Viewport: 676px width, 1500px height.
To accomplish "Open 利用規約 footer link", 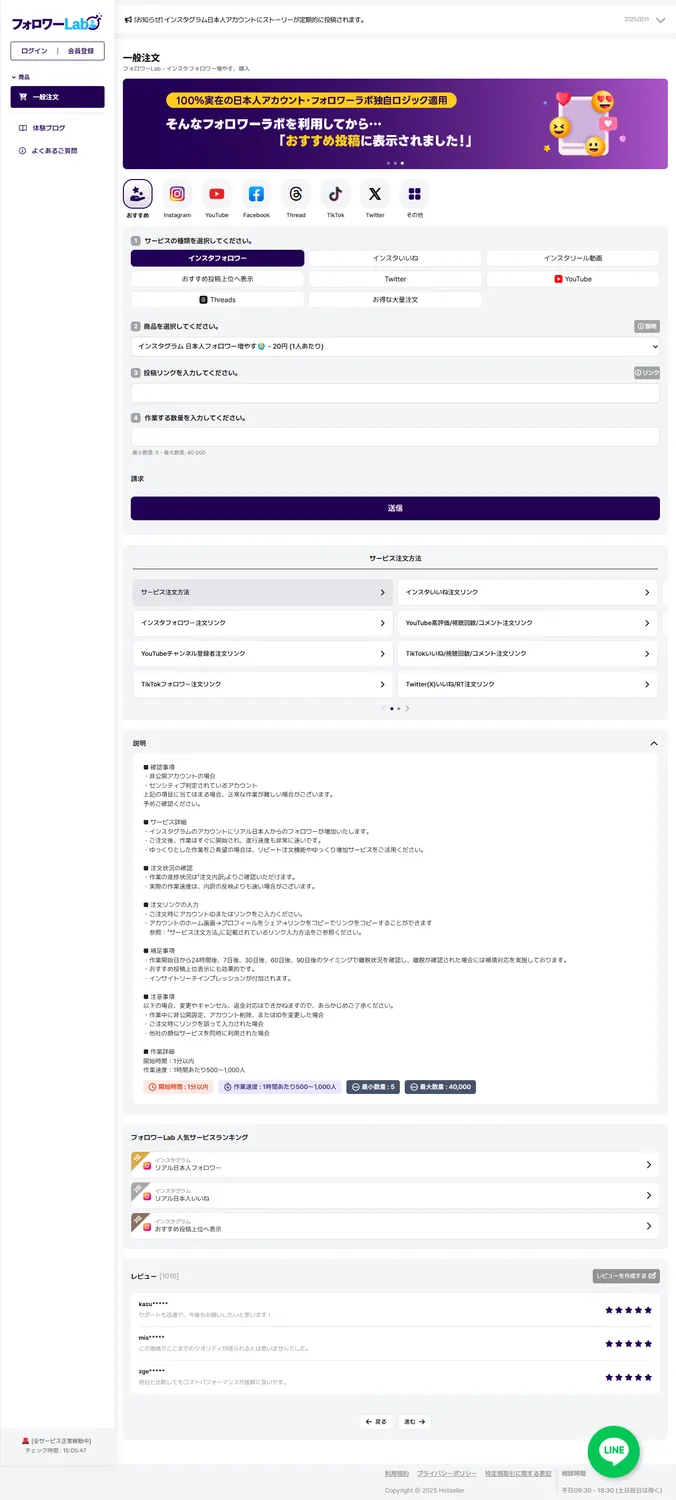I will coord(397,1474).
